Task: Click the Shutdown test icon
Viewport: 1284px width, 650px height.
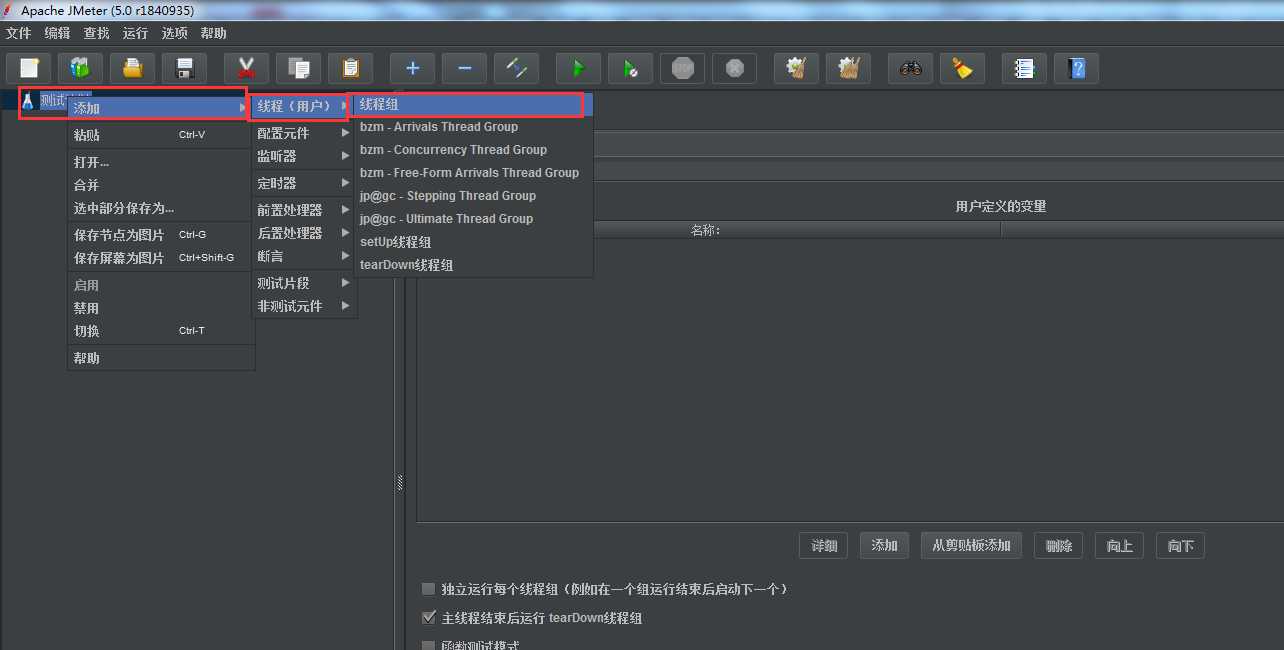Action: tap(734, 68)
